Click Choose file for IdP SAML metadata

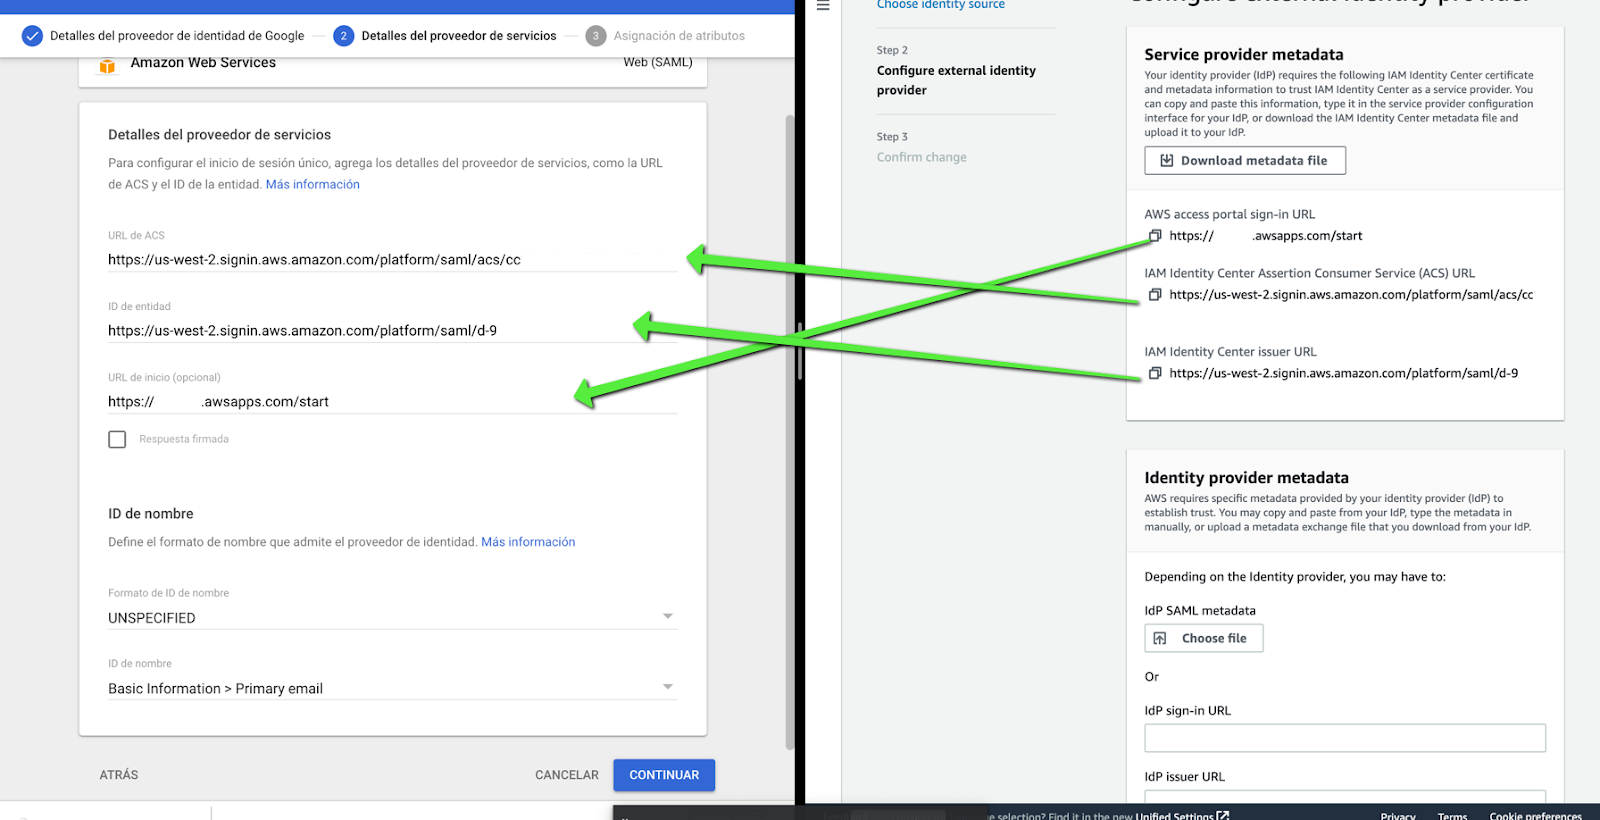click(x=1204, y=638)
